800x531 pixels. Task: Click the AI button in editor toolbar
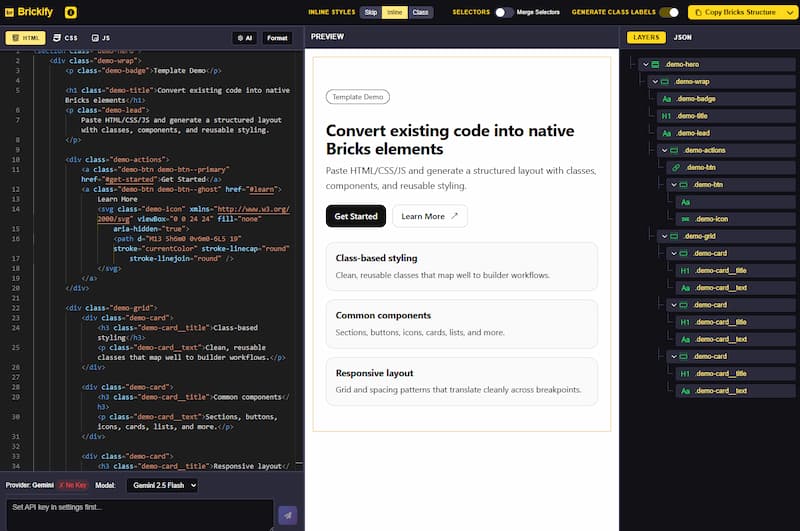pos(245,38)
